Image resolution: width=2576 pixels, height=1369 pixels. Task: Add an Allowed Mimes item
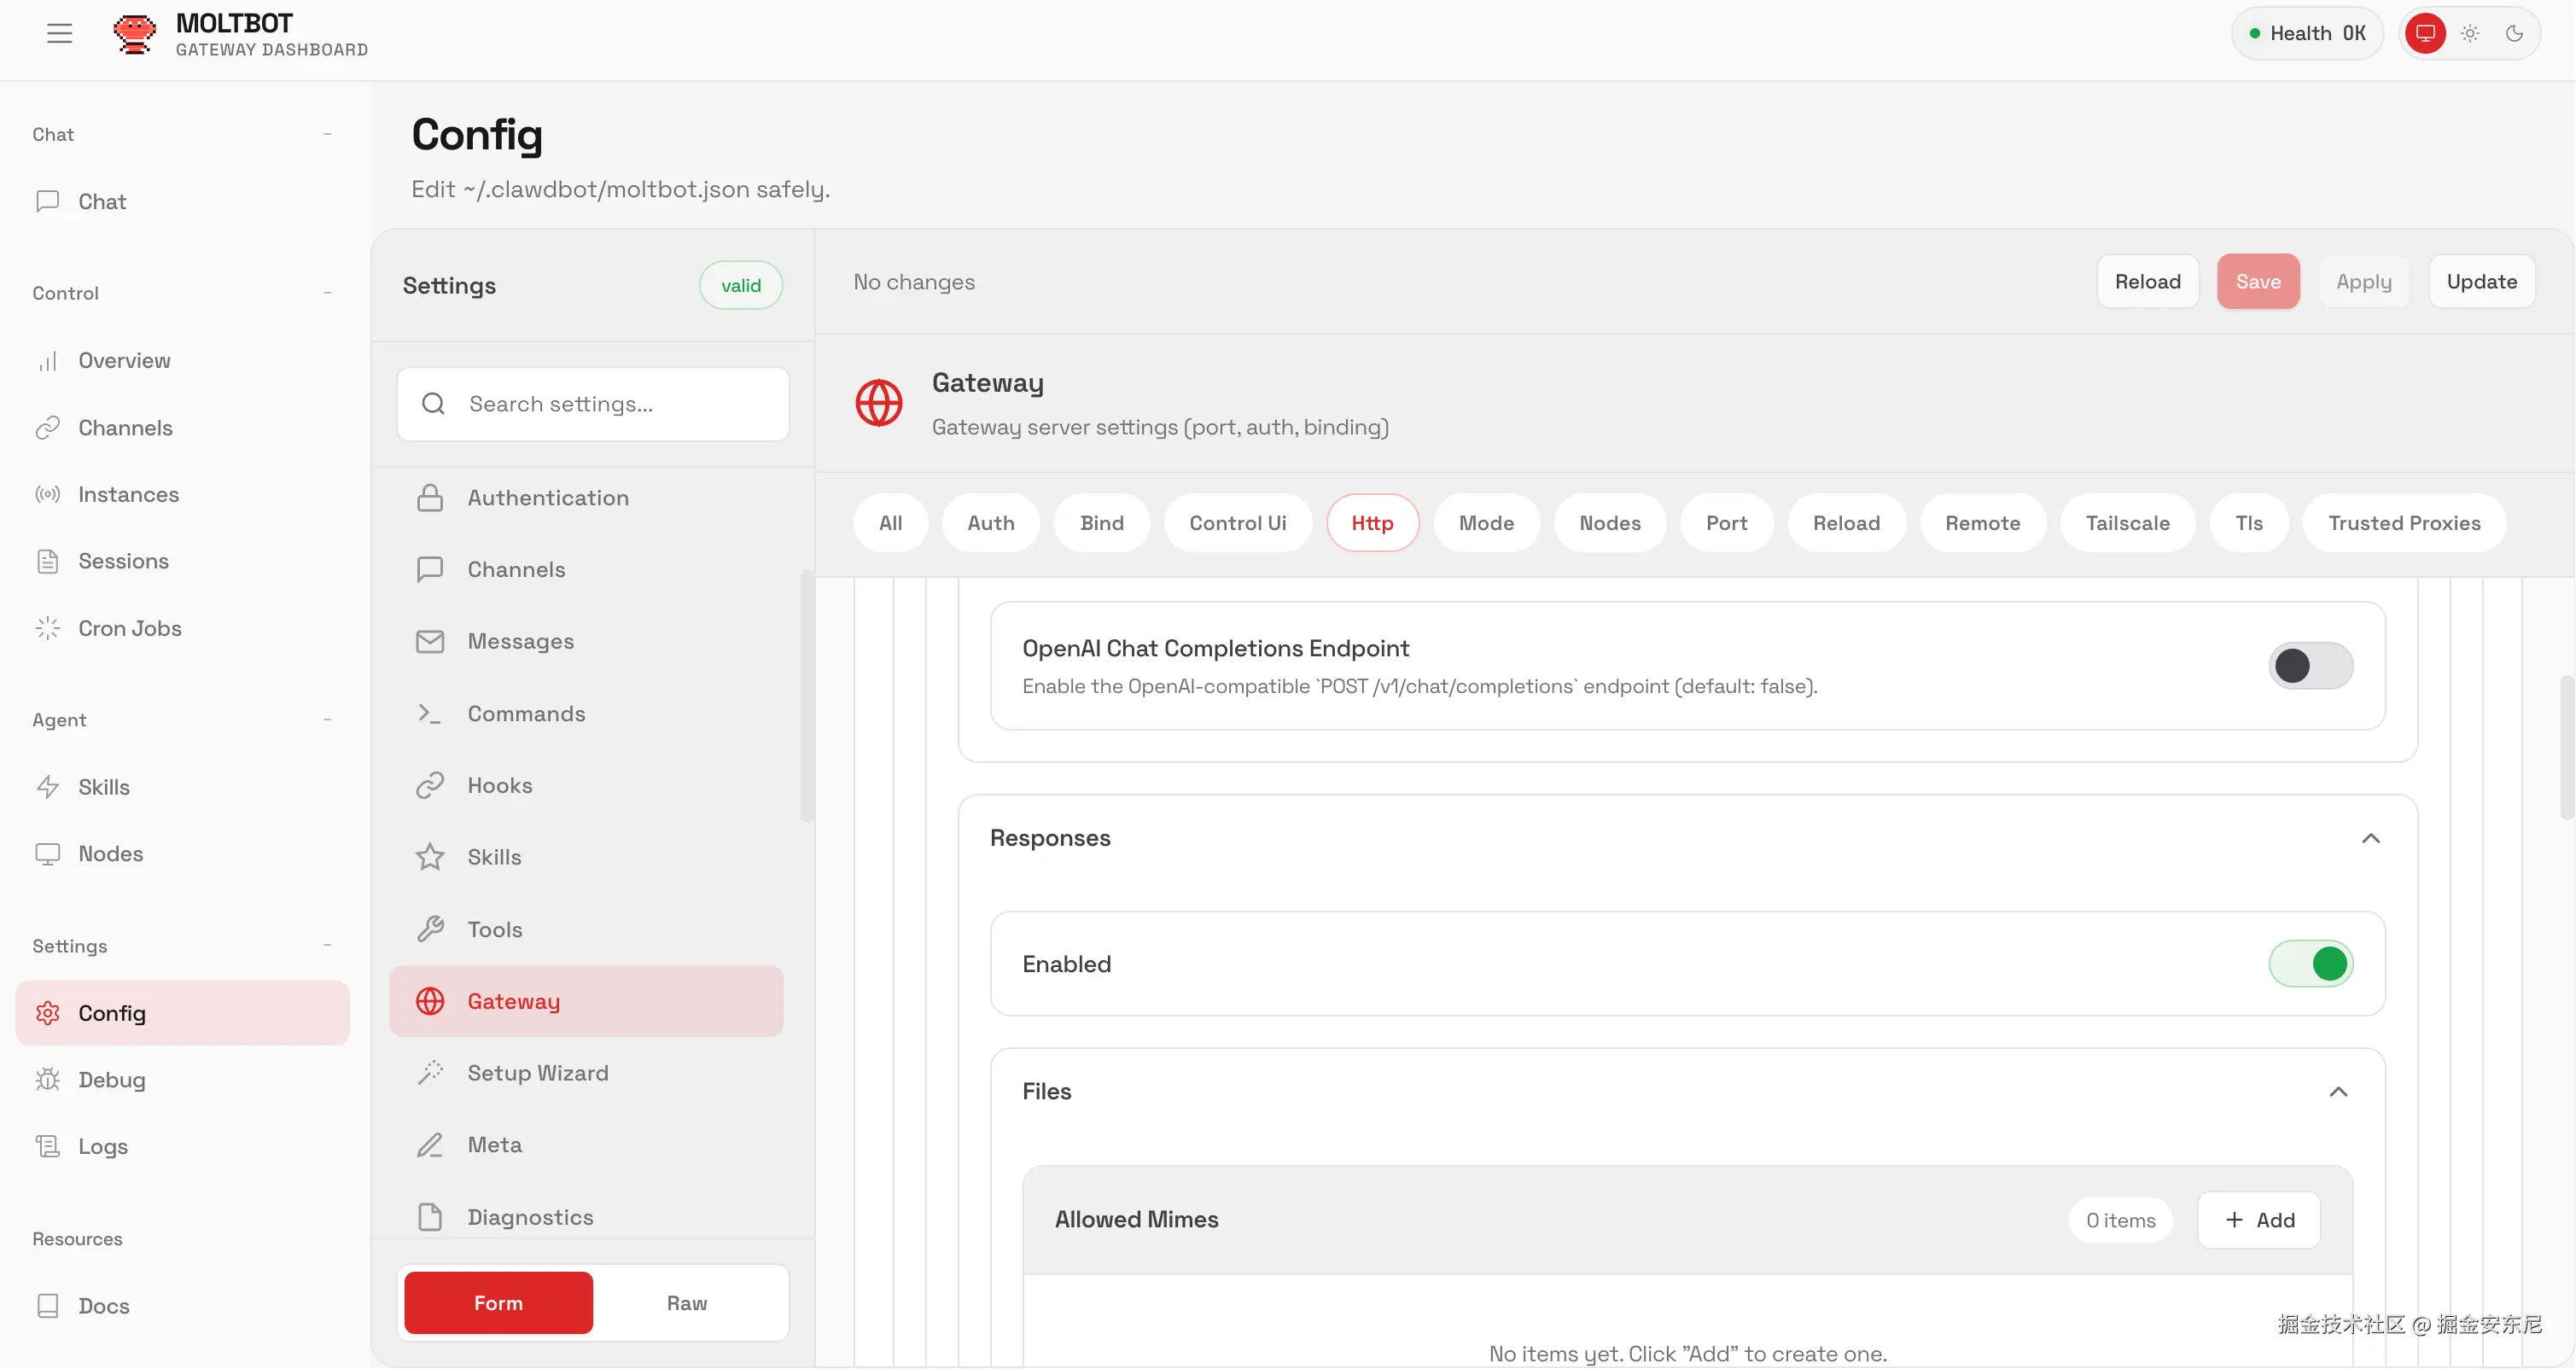click(2258, 1220)
